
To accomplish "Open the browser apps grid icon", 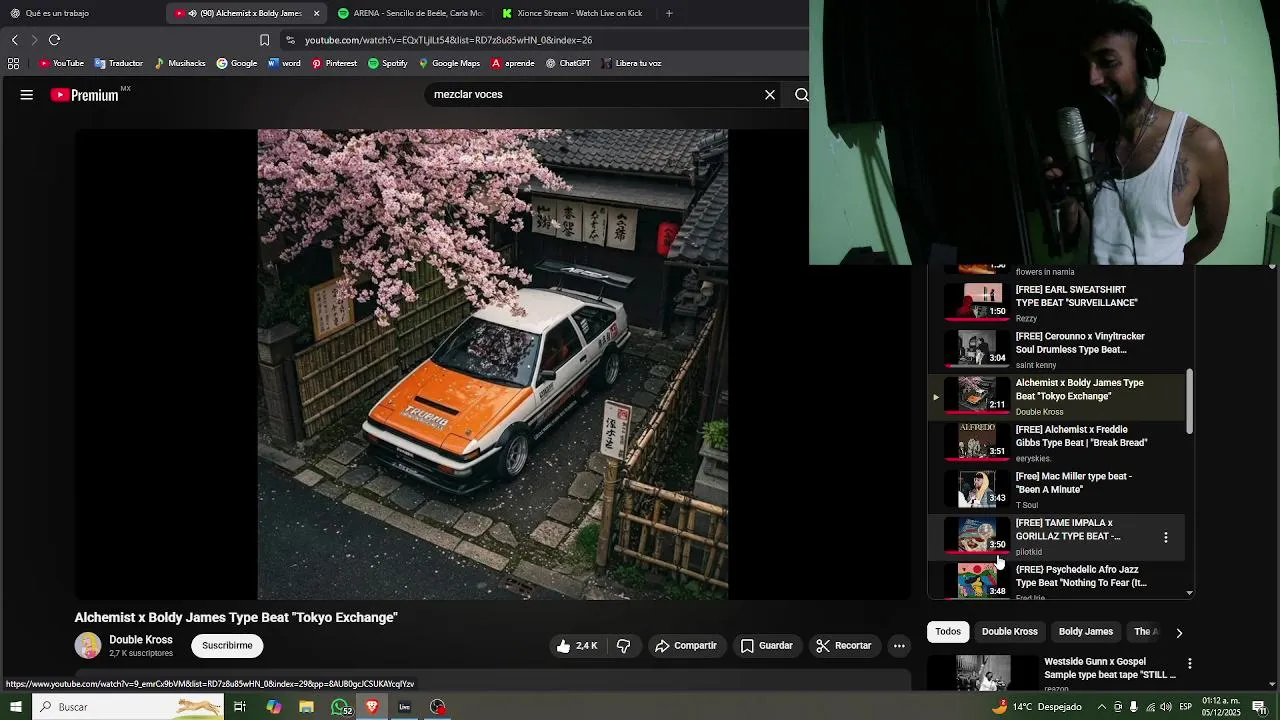I will (13, 63).
